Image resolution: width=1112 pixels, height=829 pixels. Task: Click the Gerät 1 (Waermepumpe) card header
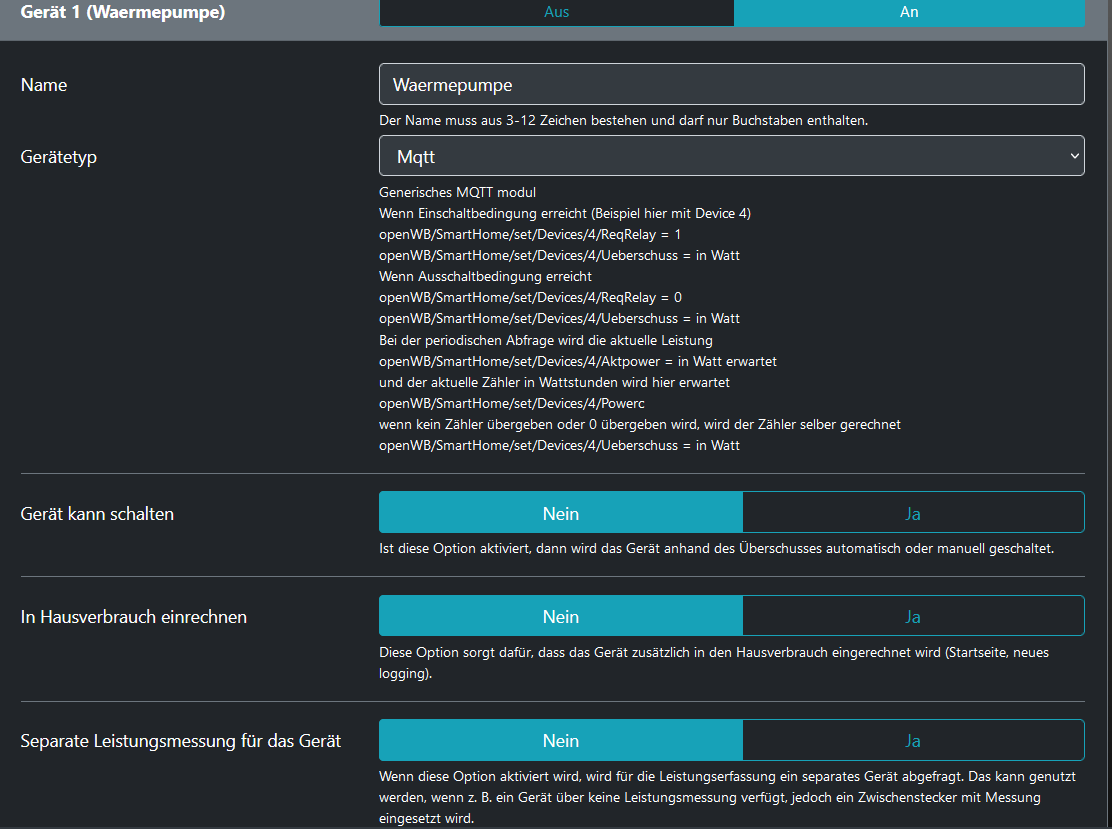(123, 12)
